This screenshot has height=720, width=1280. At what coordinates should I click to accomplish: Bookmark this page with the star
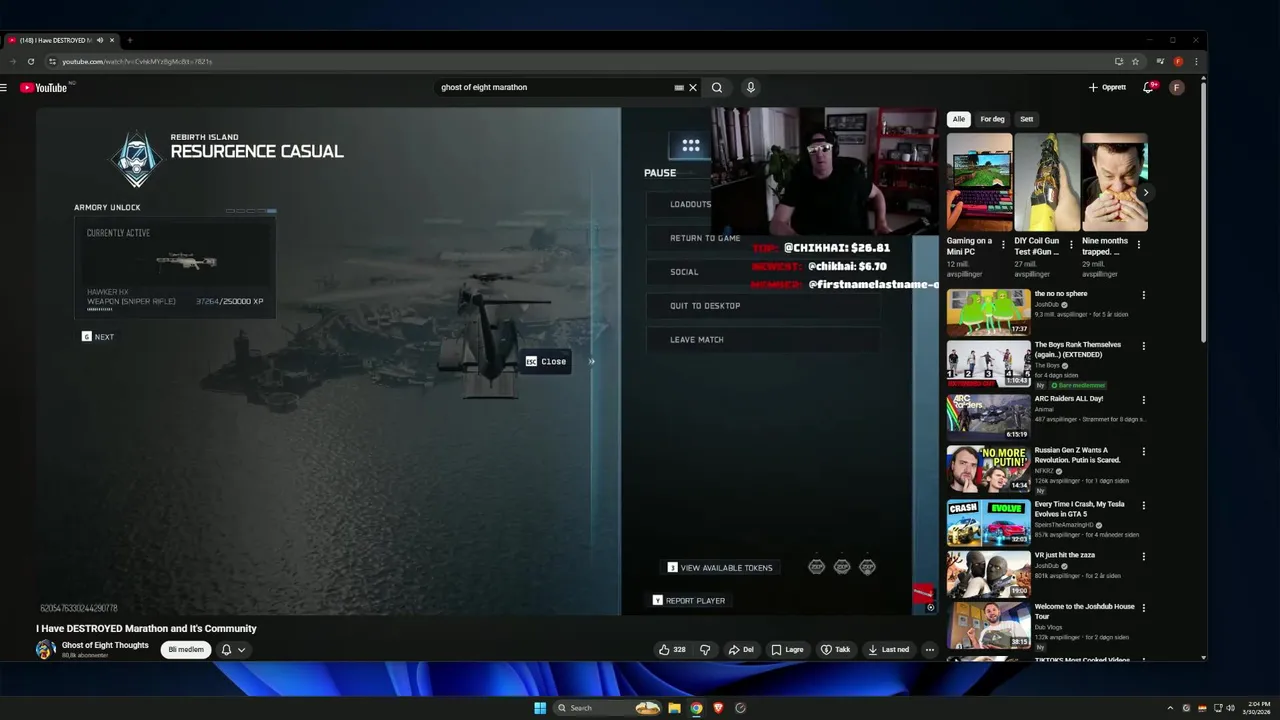pyautogui.click(x=1135, y=61)
